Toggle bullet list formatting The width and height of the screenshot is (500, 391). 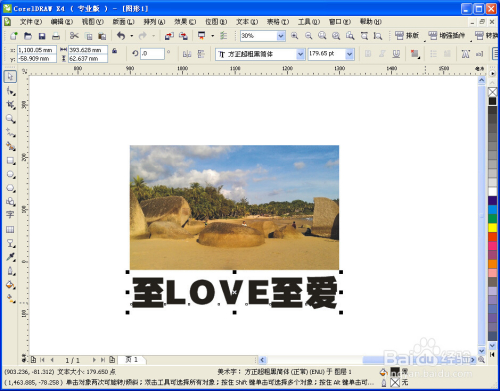coord(433,54)
